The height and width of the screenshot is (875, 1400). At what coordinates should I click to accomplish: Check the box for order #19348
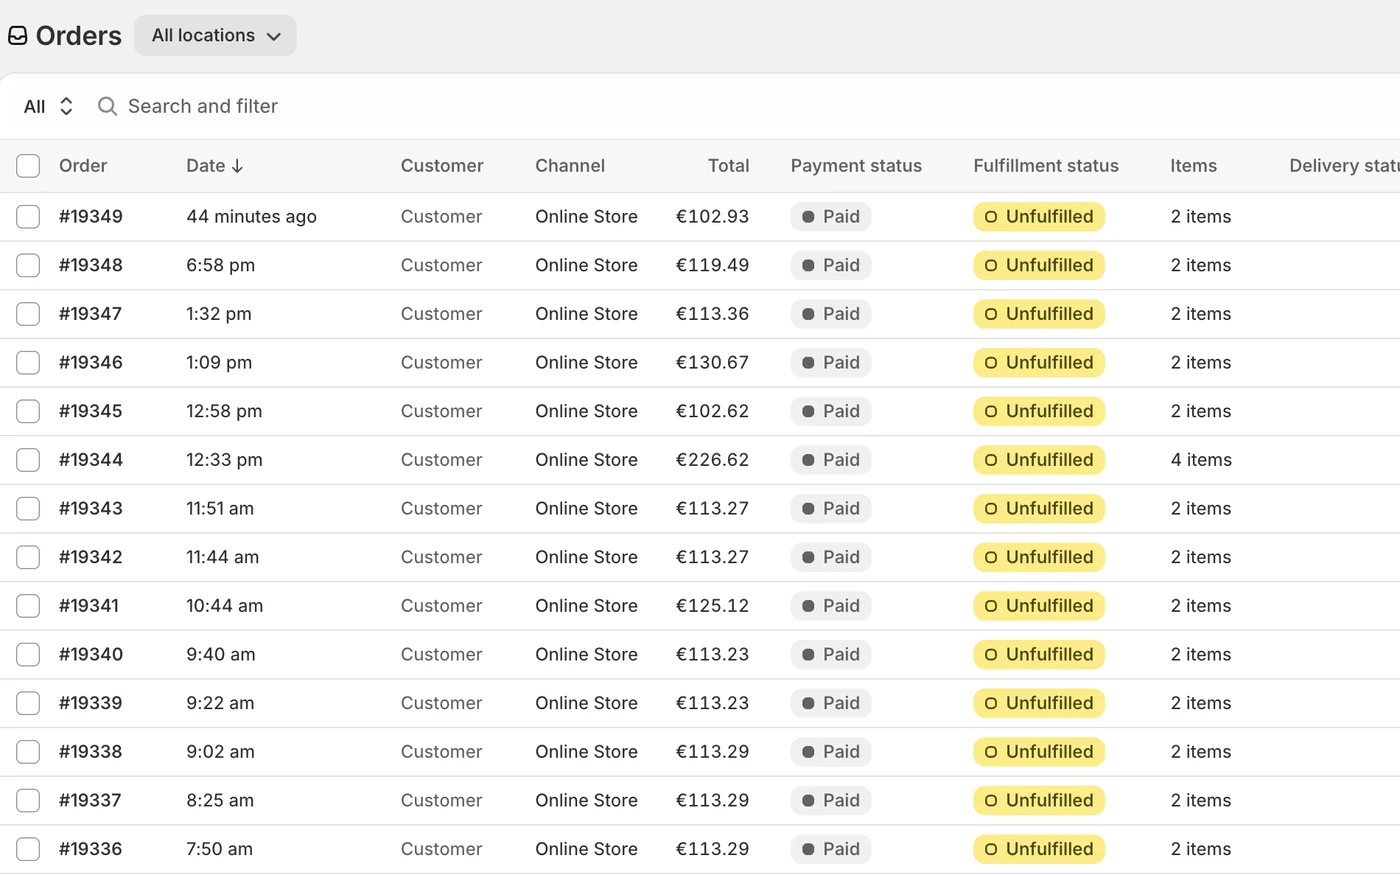[x=28, y=266]
